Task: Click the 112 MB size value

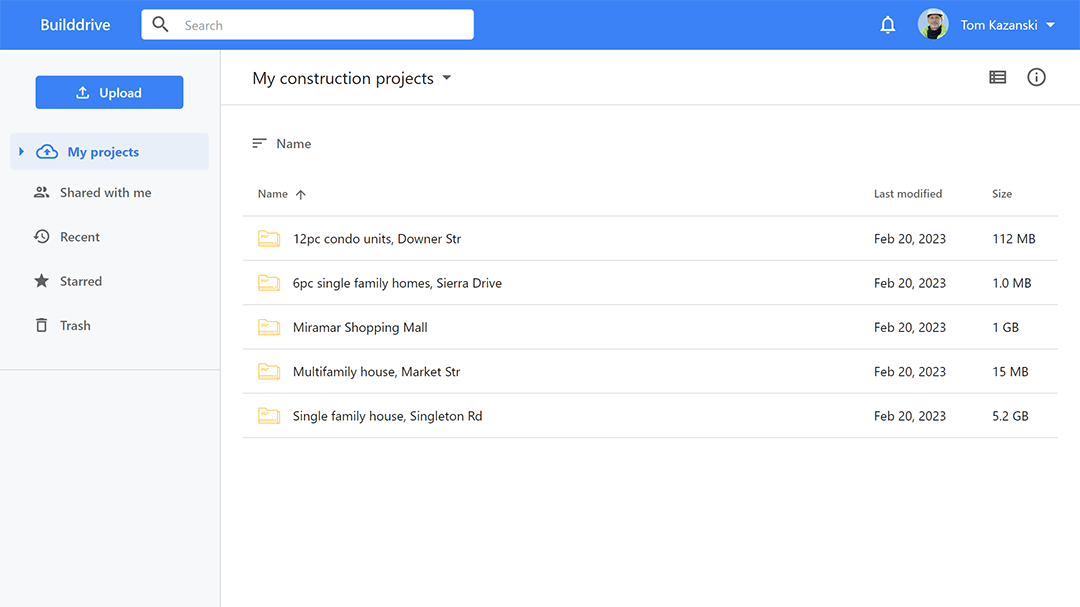Action: (x=1014, y=239)
